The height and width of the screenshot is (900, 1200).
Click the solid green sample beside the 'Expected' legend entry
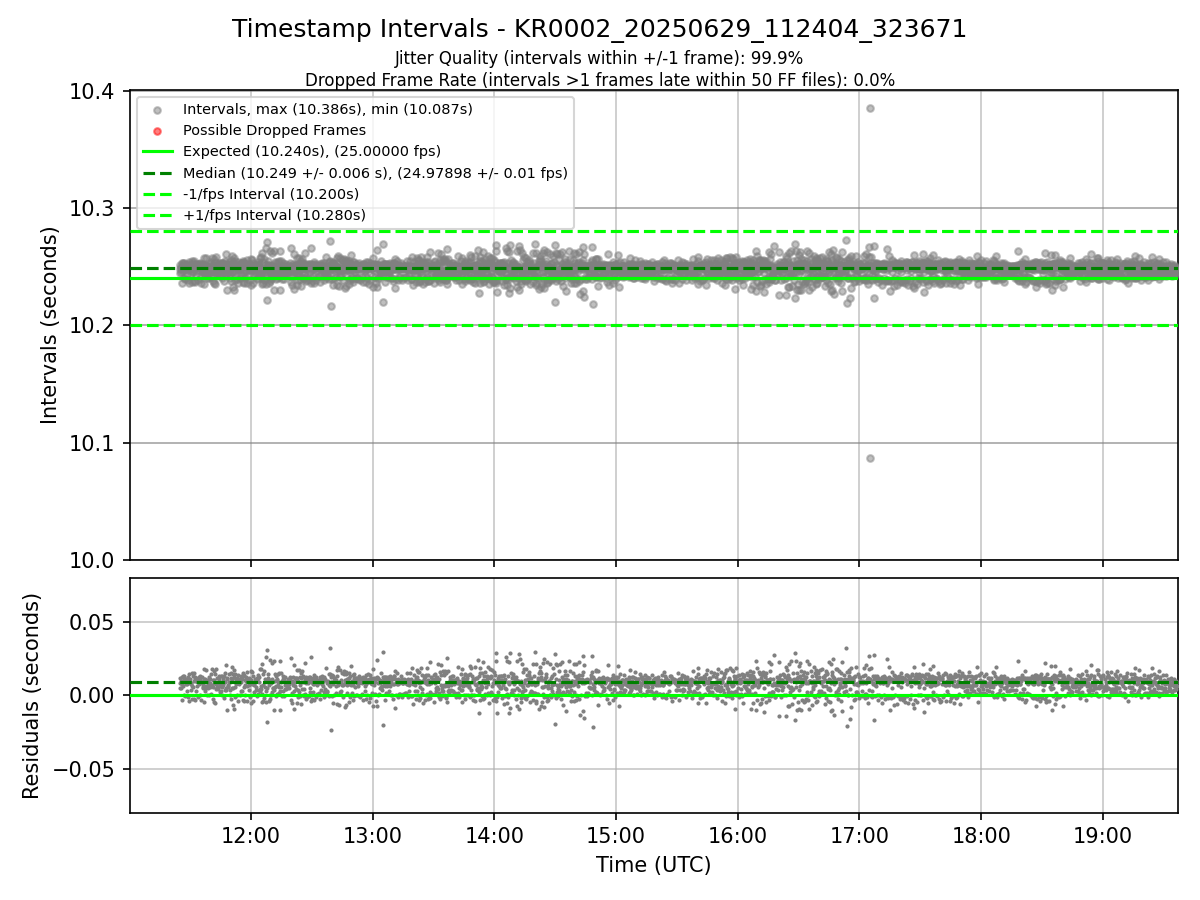point(157,152)
